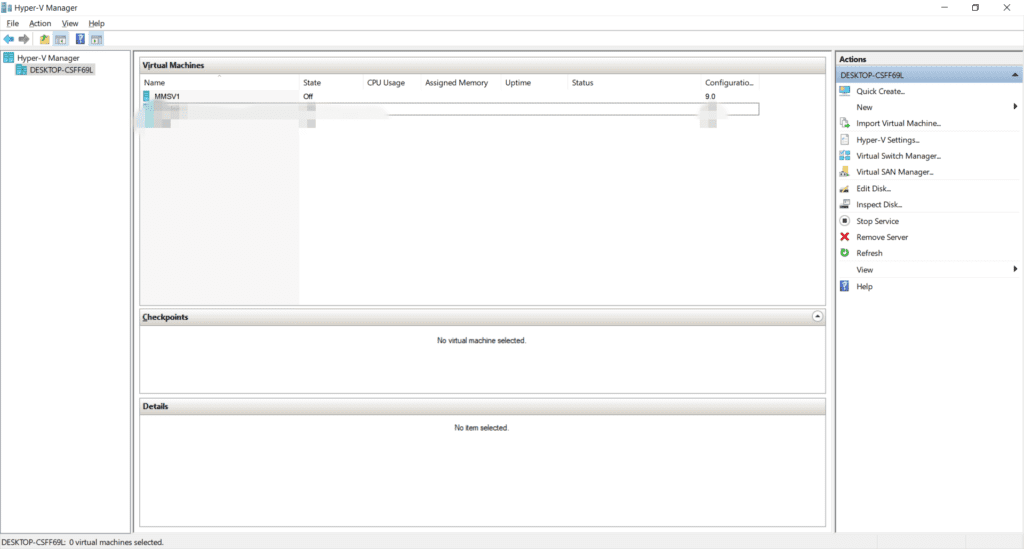Click the 9.0 configuration version cell
1024x549 pixels.
710,96
